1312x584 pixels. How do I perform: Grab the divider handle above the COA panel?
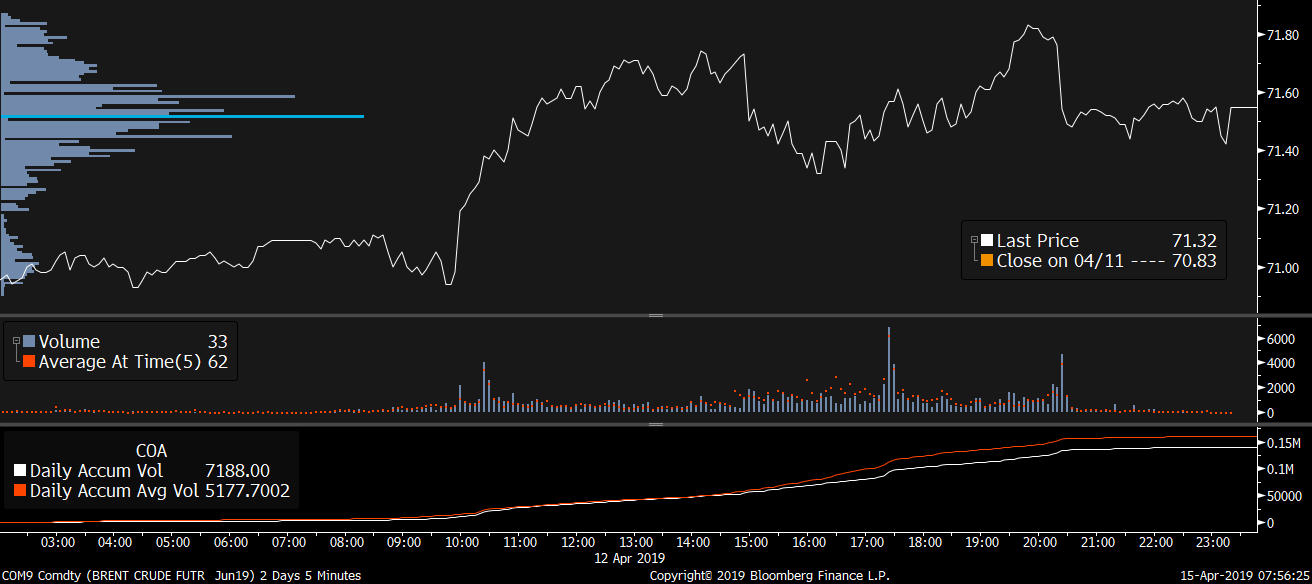click(656, 424)
